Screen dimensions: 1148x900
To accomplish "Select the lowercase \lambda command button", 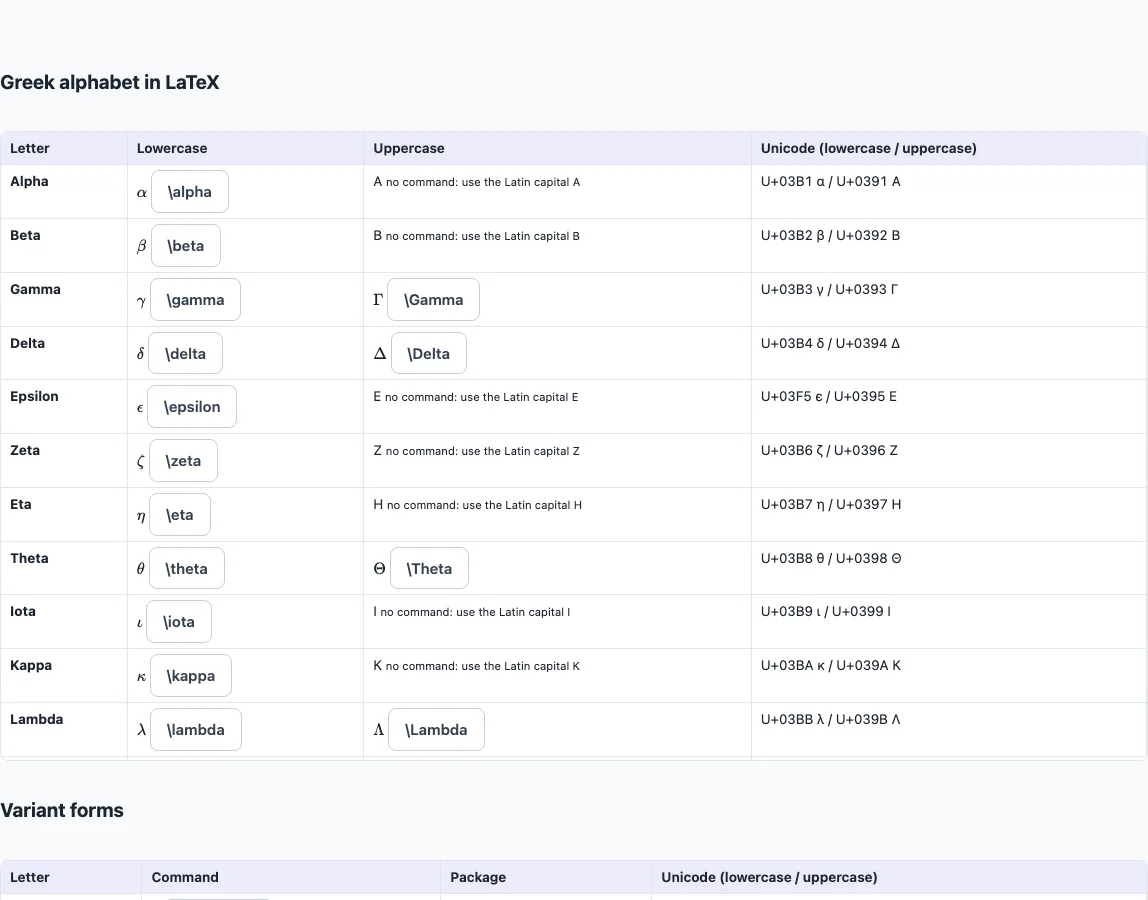I will pyautogui.click(x=195, y=729).
